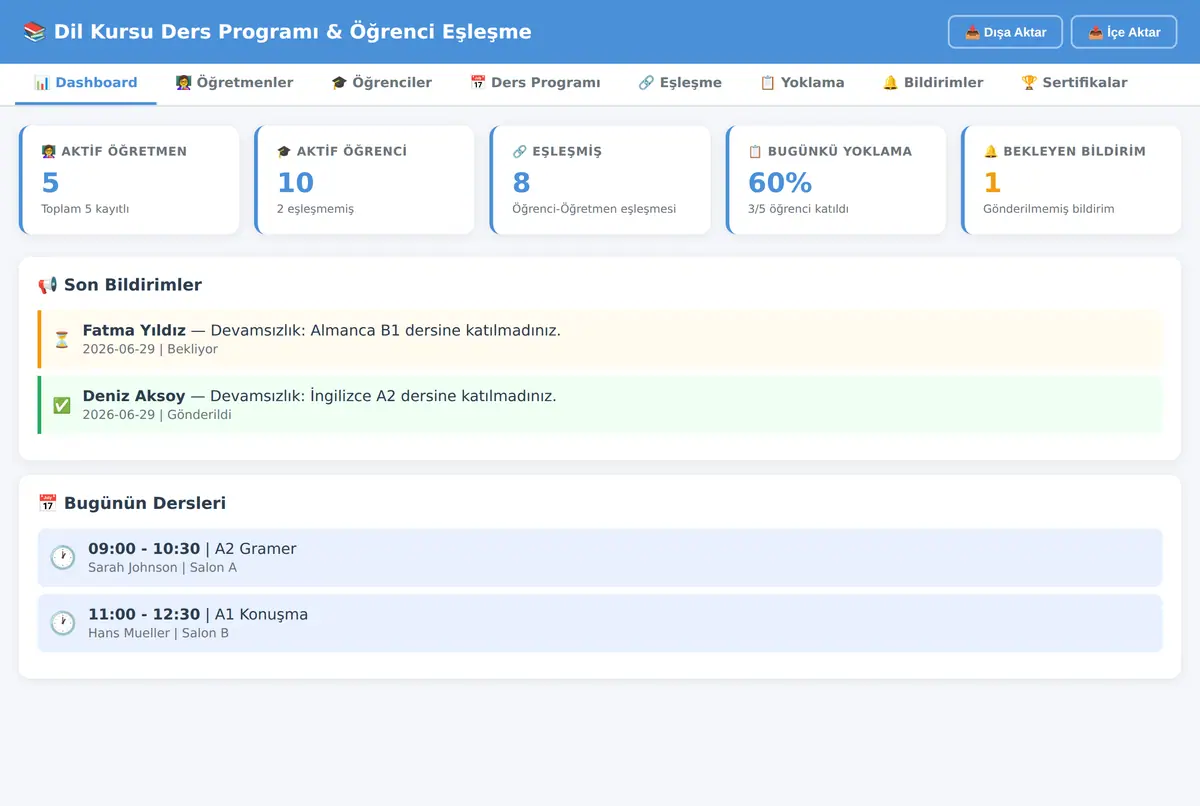This screenshot has width=1200, height=806.
Task: Open the Dashboard tab
Action: click(x=86, y=83)
